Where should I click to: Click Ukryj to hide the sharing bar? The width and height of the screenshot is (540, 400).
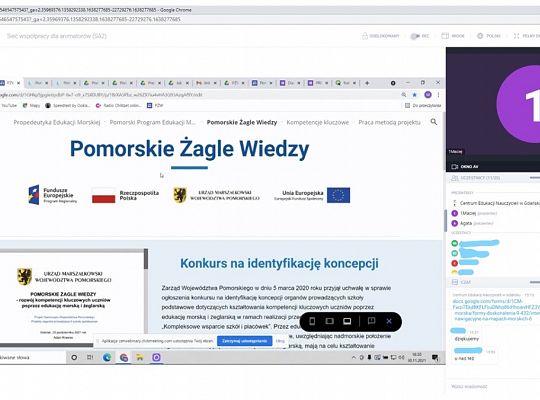(x=280, y=341)
